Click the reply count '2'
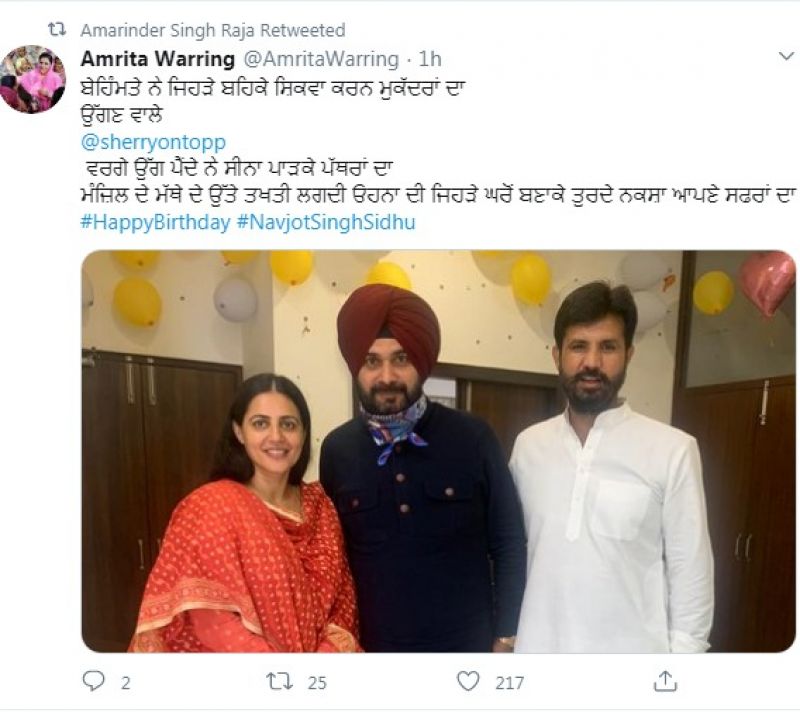This screenshot has width=800, height=723. [125, 682]
